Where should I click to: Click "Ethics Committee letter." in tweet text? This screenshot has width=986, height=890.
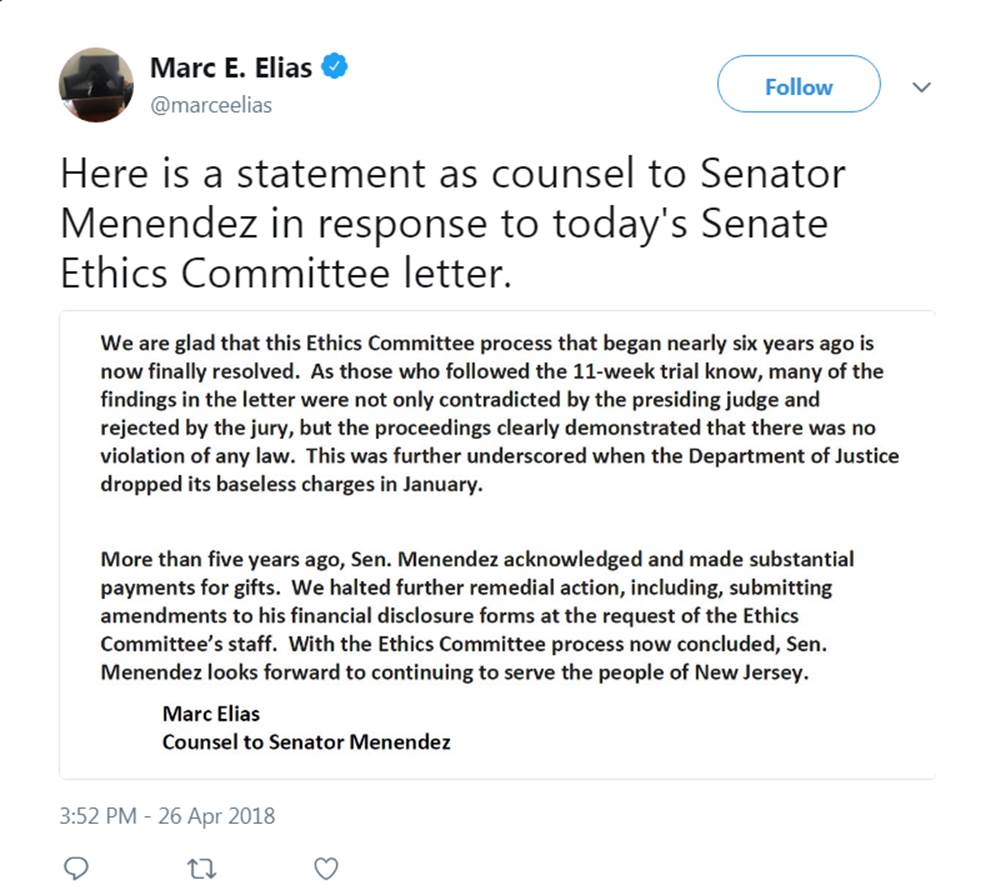coord(286,273)
